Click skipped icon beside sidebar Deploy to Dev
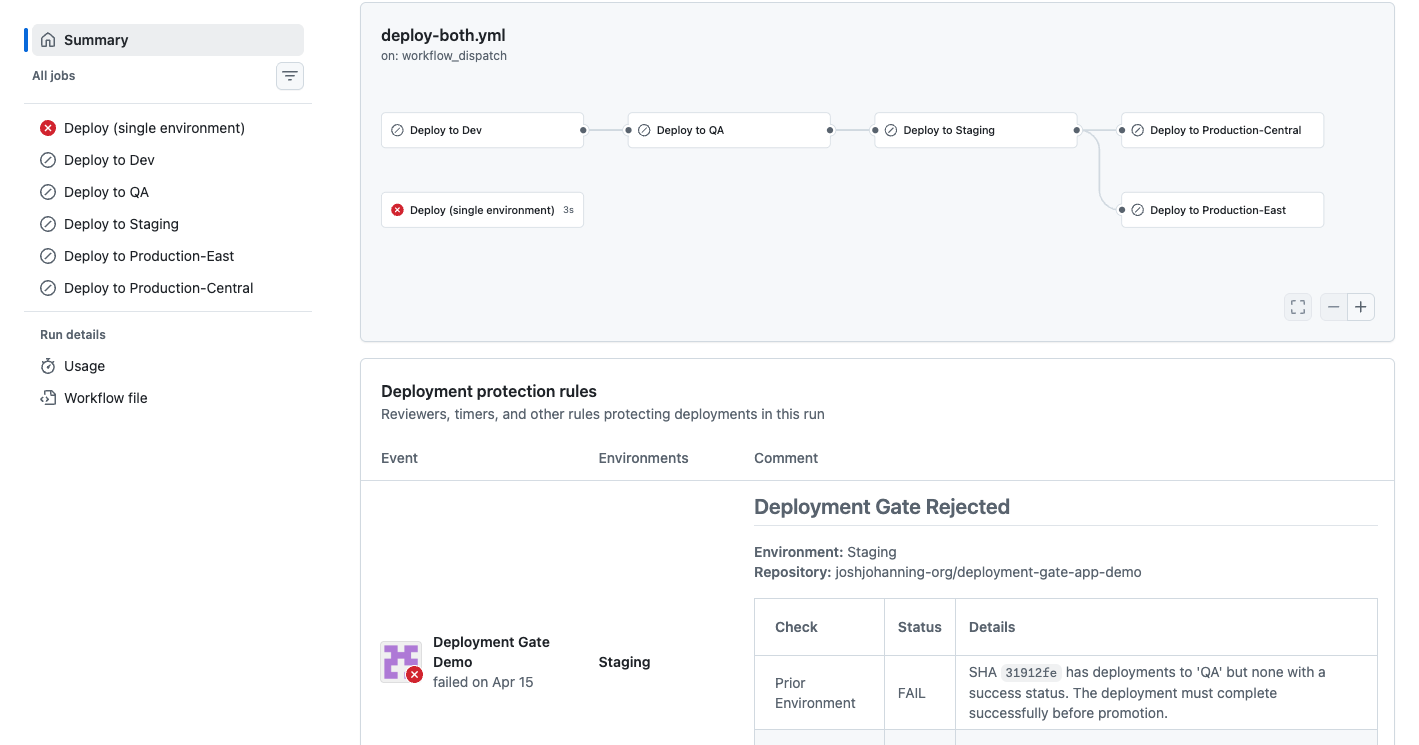The width and height of the screenshot is (1419, 745). [x=48, y=160]
